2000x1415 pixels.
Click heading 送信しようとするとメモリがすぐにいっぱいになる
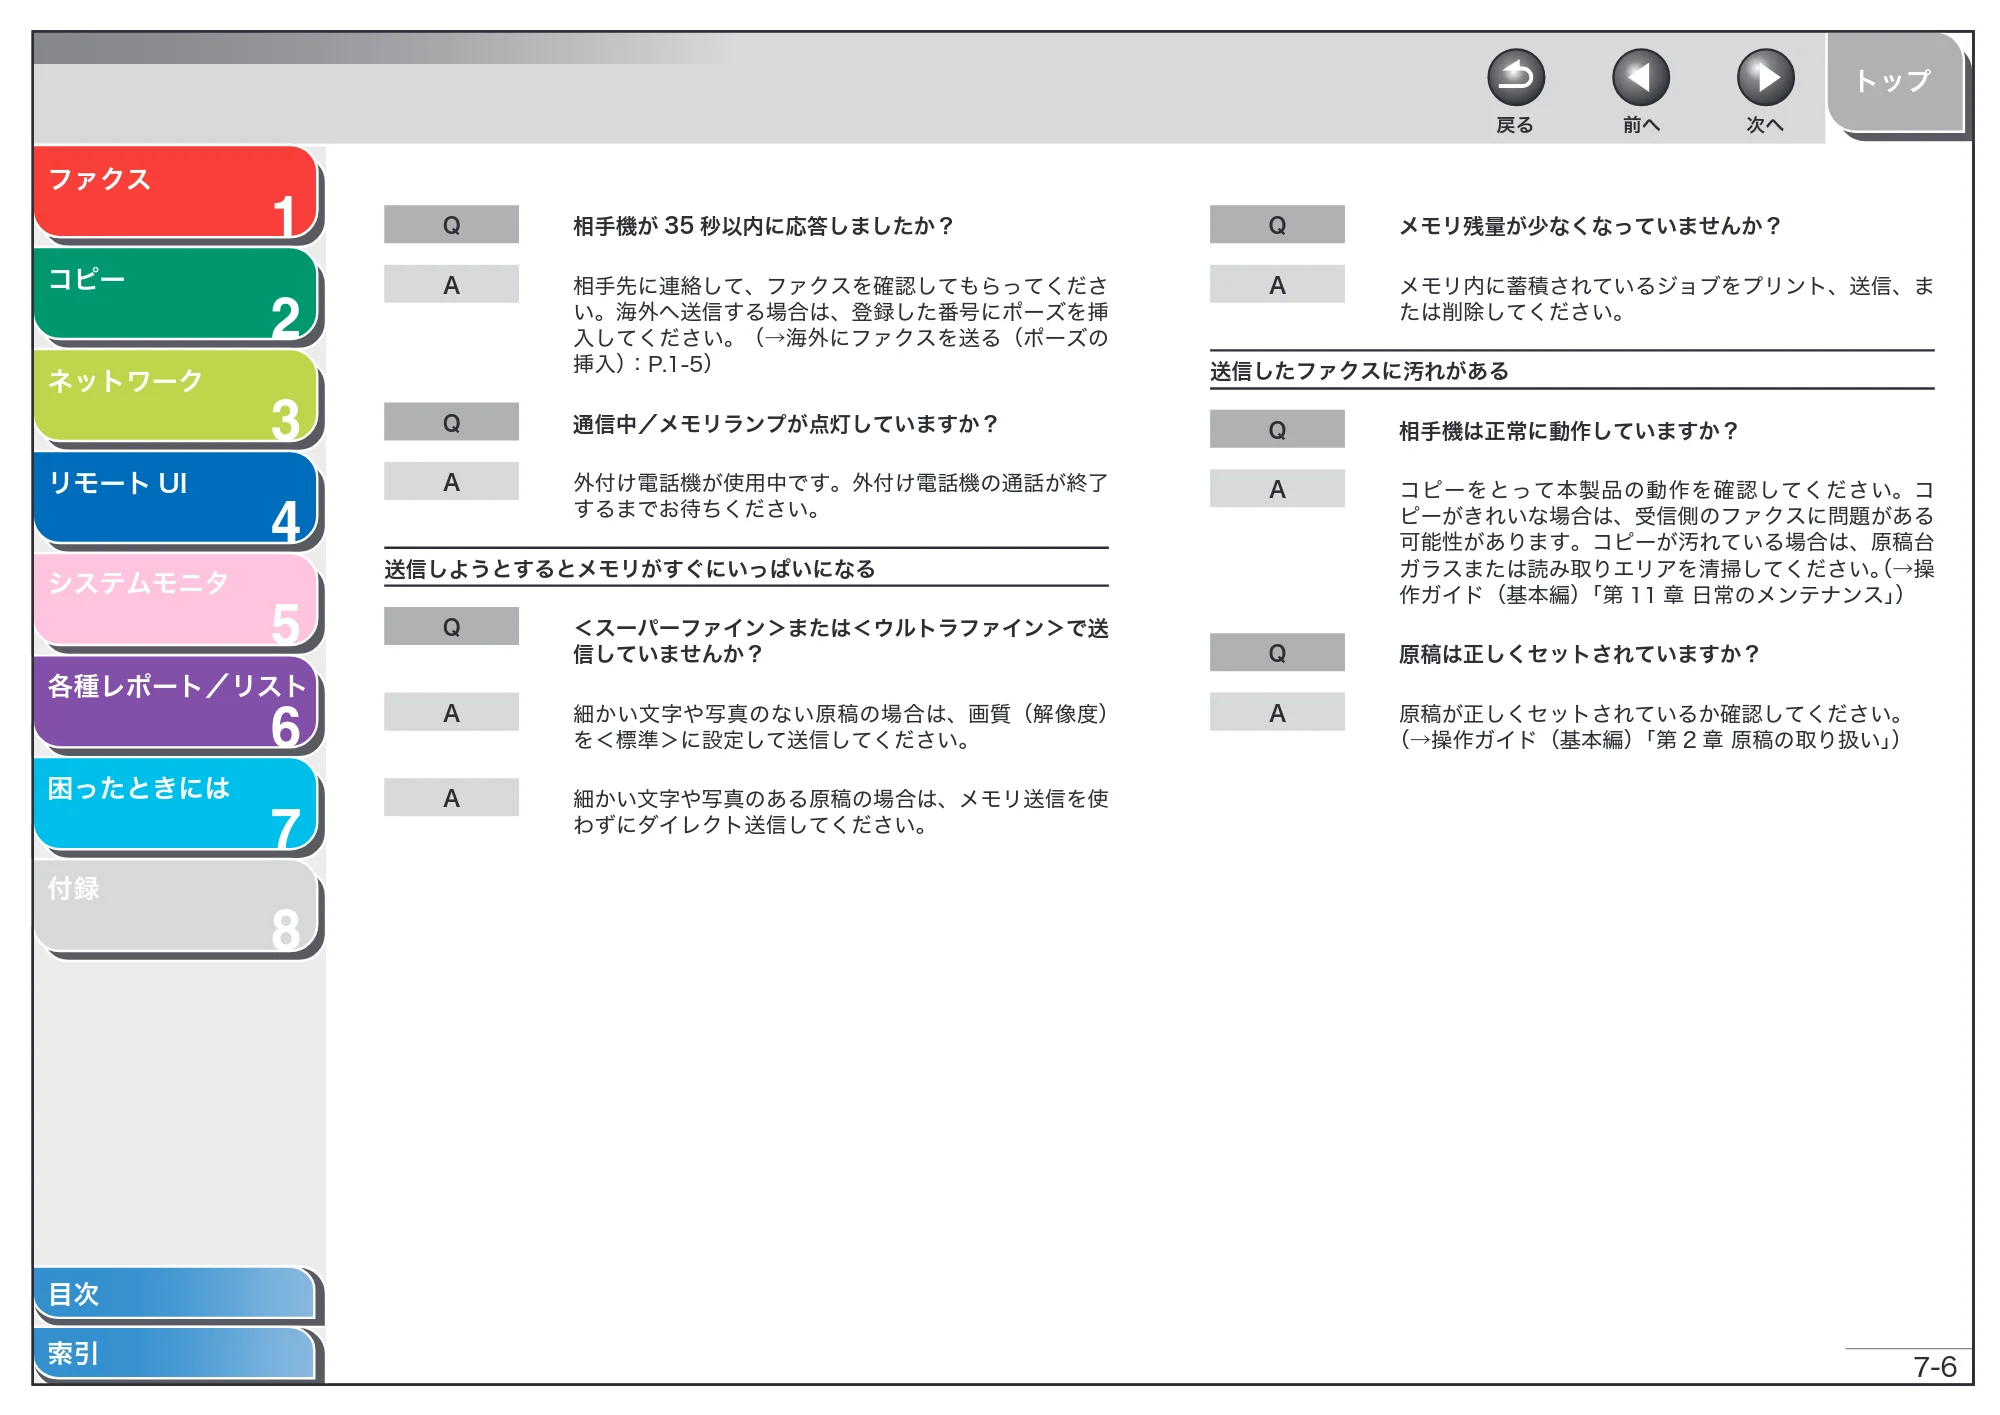(x=630, y=569)
